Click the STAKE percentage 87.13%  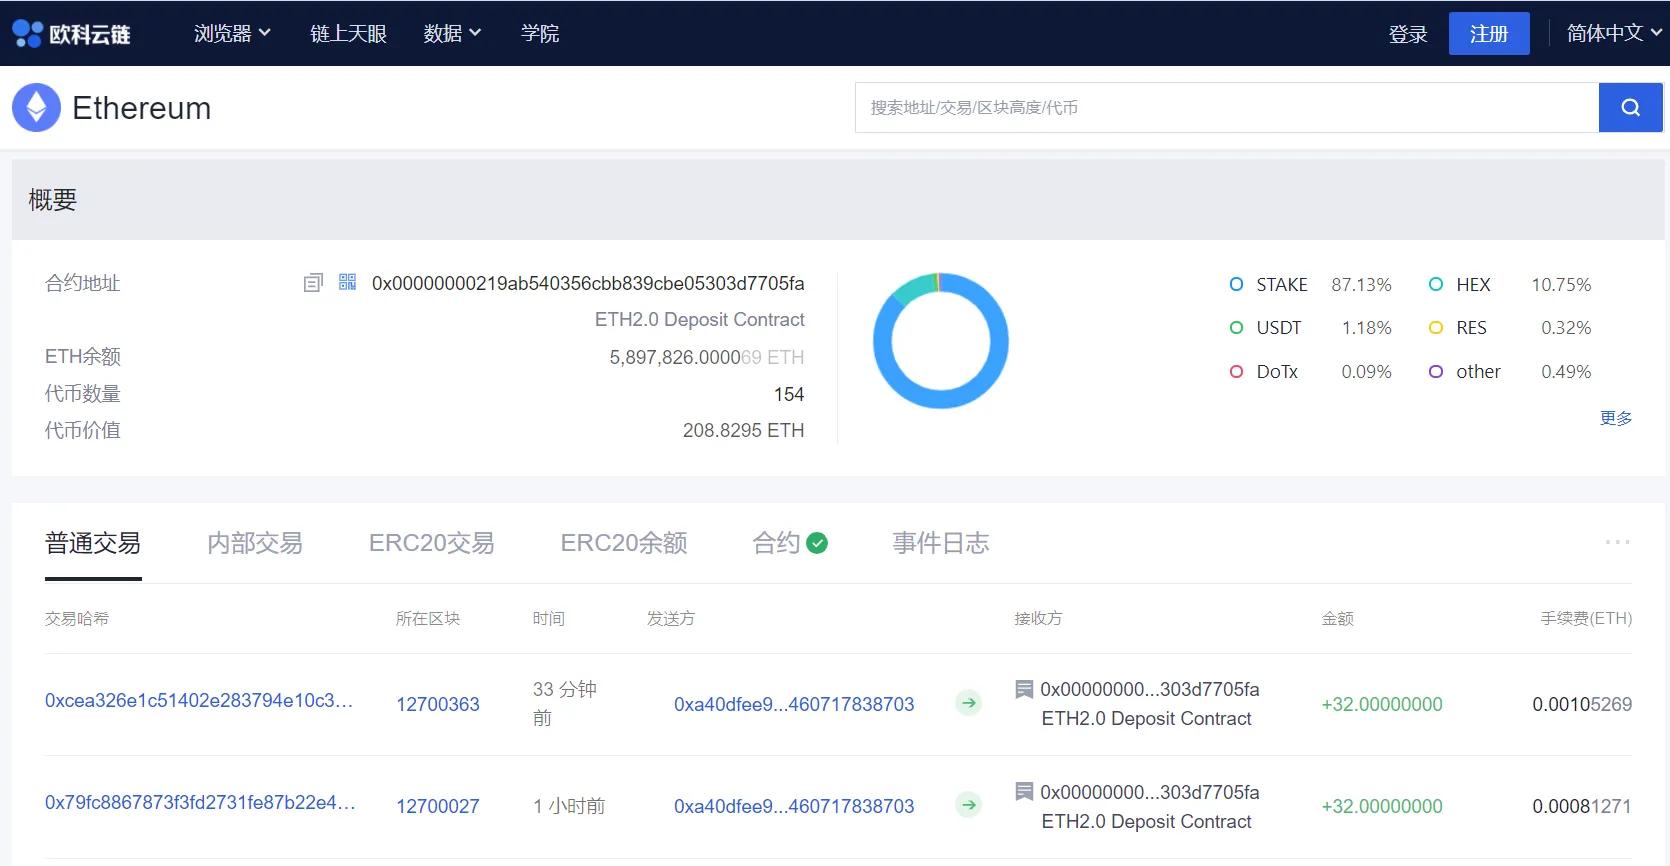[1361, 285]
